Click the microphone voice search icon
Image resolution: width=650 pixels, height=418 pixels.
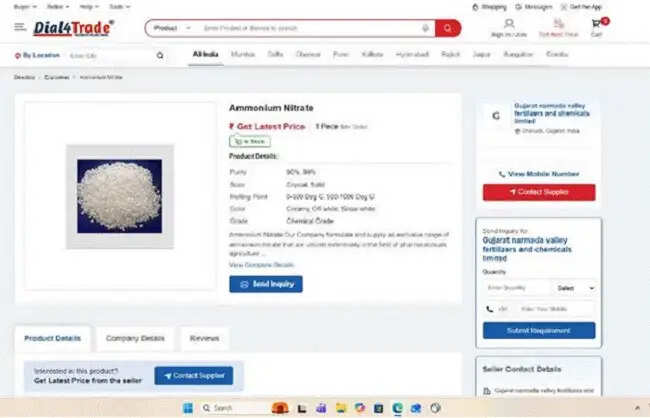pyautogui.click(x=425, y=28)
